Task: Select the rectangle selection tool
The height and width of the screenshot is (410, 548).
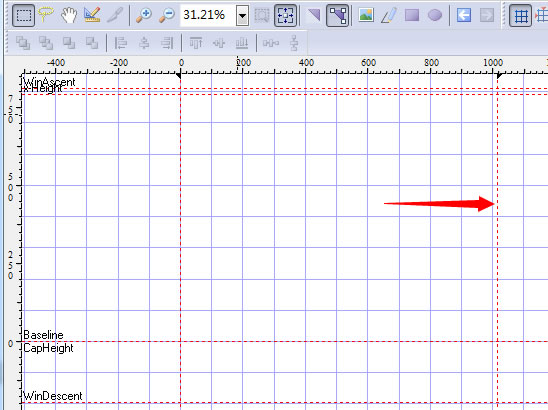Action: [x=23, y=15]
